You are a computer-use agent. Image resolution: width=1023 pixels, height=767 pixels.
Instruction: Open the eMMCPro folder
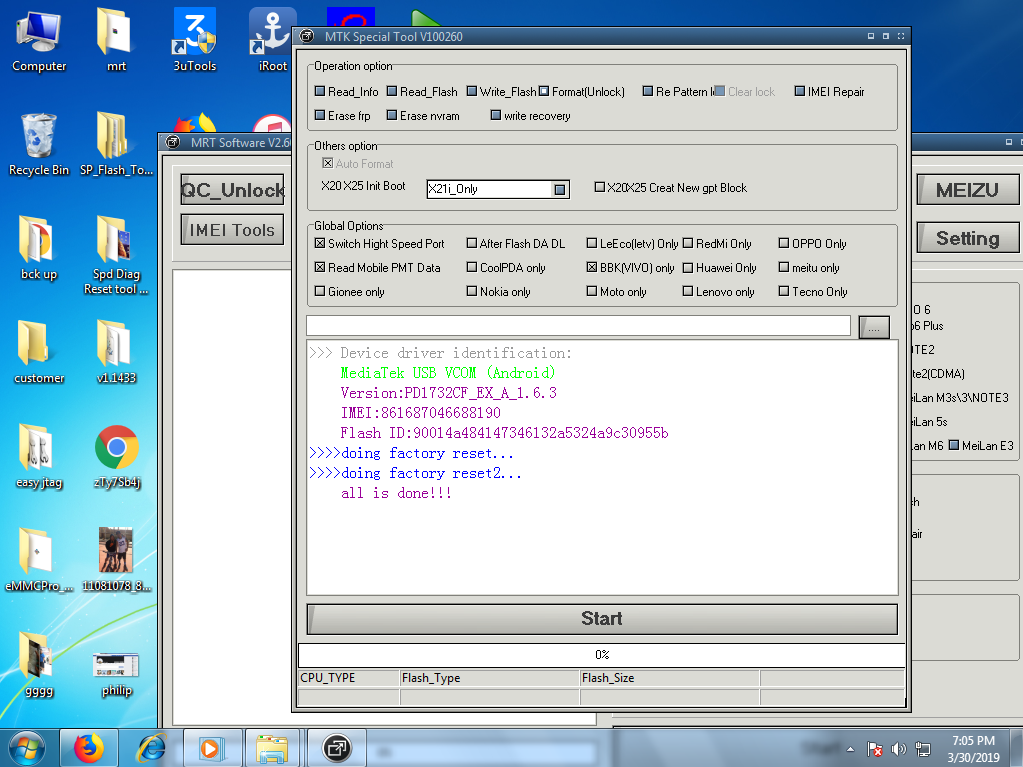[x=38, y=560]
